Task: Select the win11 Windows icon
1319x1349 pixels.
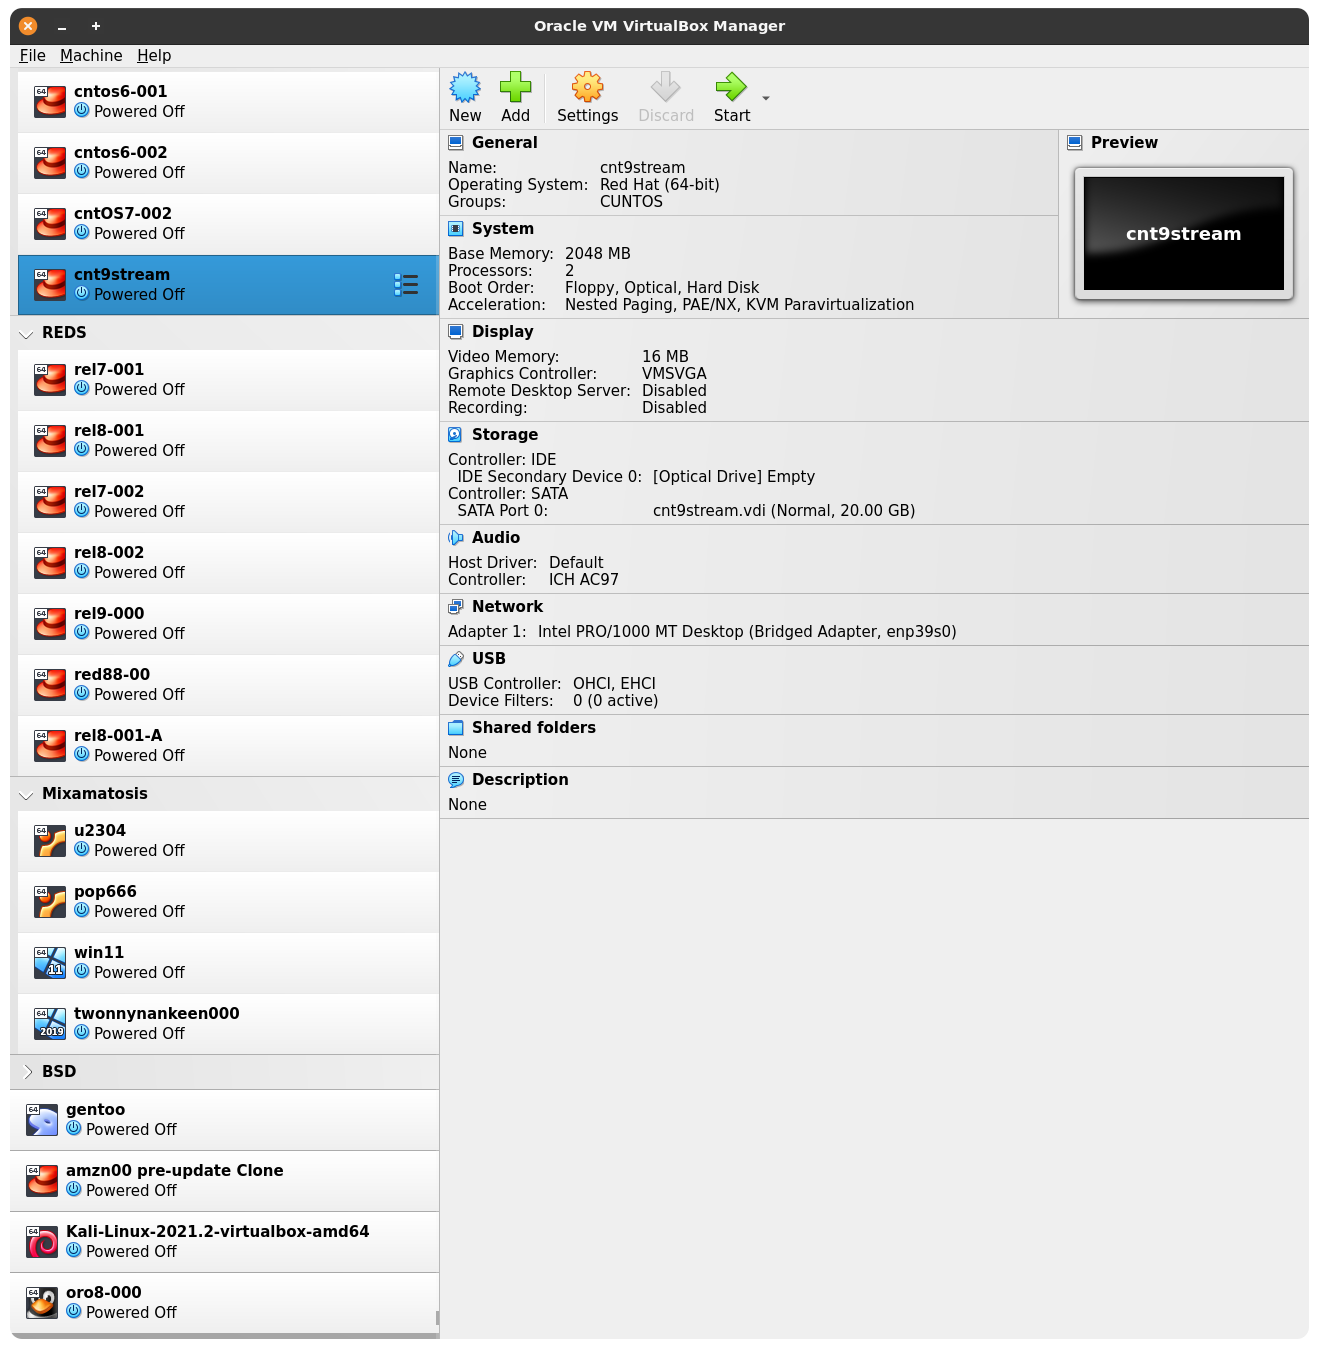Action: [50, 963]
